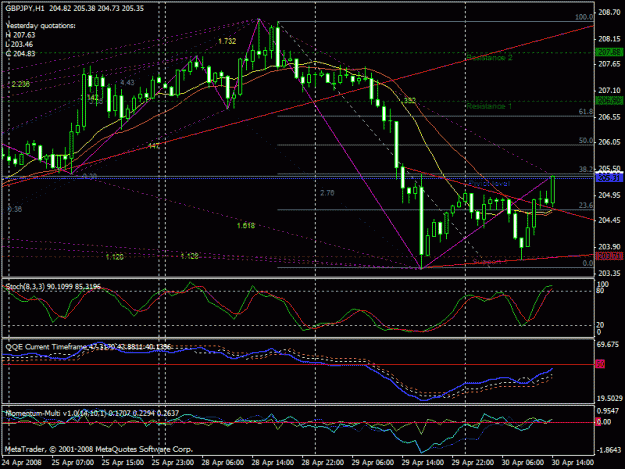625x469 pixels.
Task: Click 0.9547 on the Momentum scale
Action: [609, 411]
